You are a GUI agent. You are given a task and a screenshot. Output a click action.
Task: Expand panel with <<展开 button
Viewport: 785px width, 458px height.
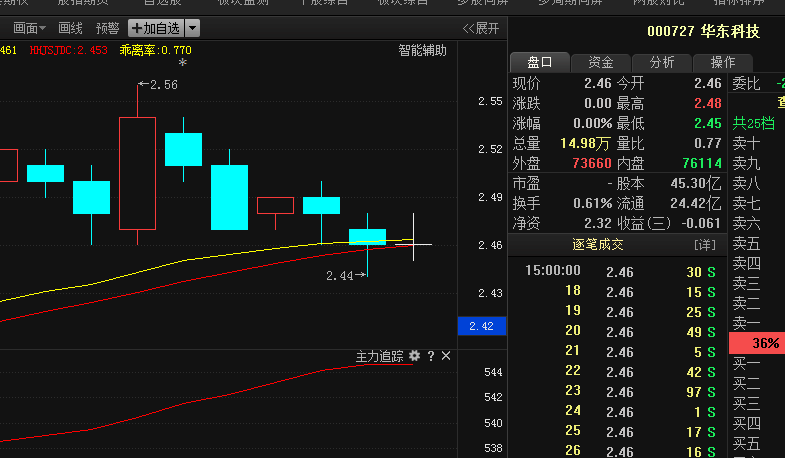coord(481,29)
